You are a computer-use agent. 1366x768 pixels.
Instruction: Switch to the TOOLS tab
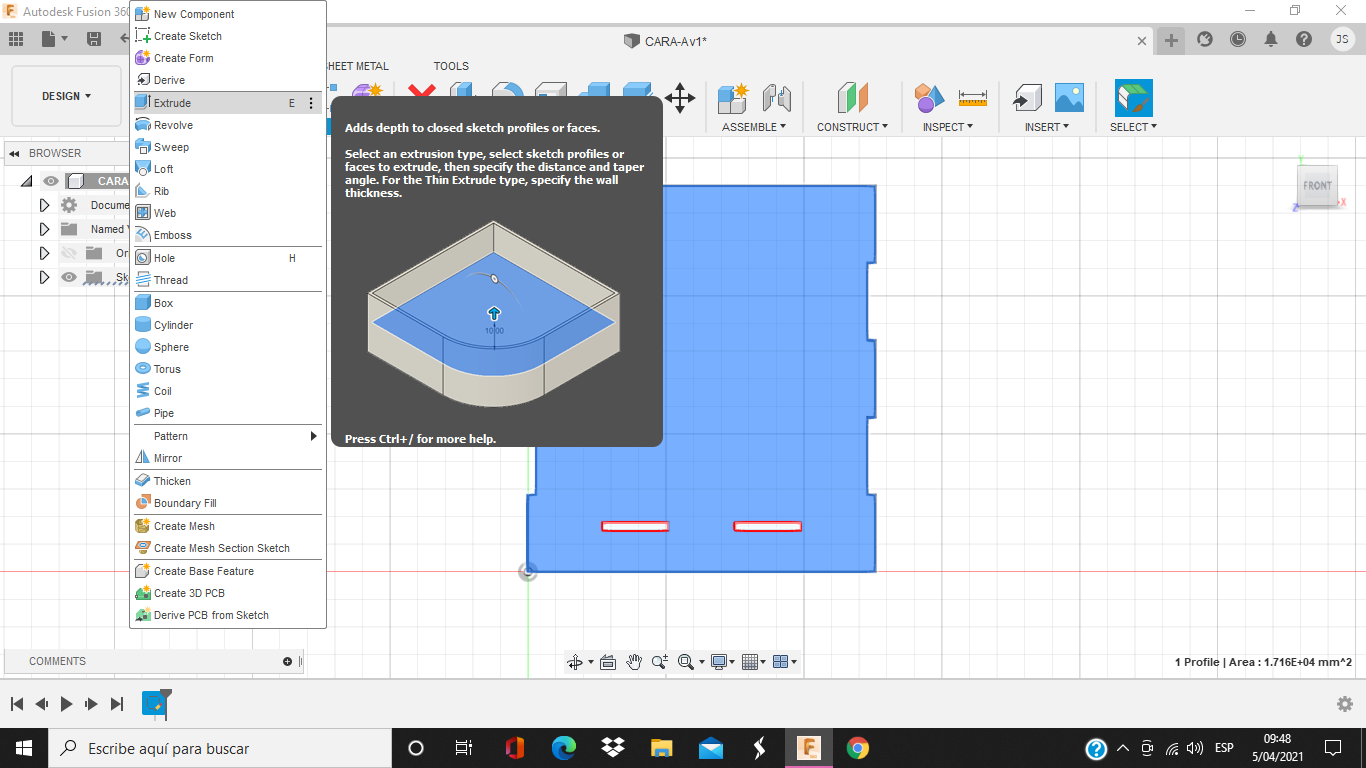pyautogui.click(x=451, y=66)
